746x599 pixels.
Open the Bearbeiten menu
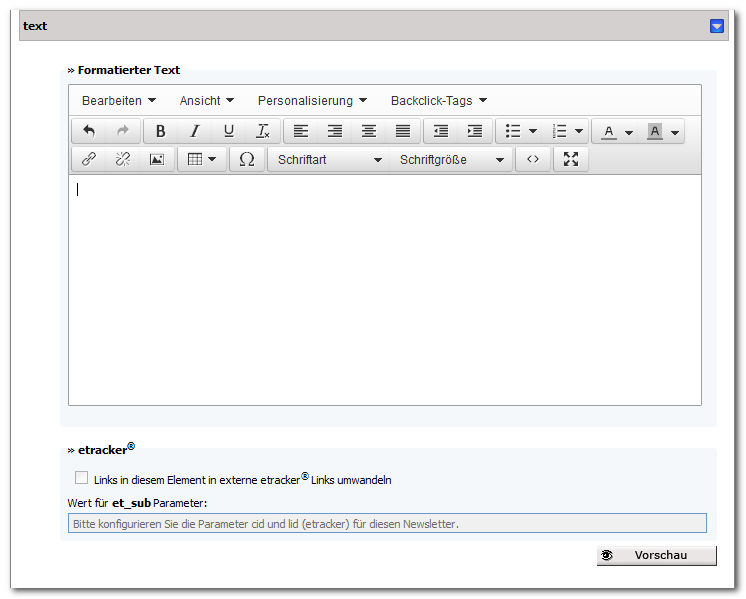[x=118, y=100]
